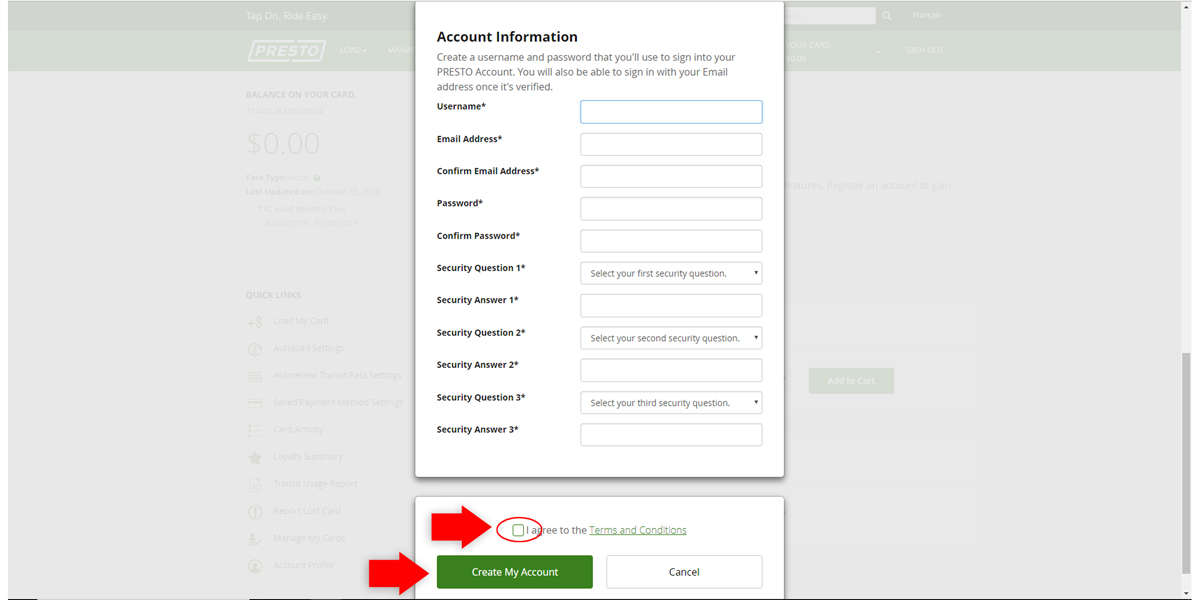
Task: Click the Cancel button
Action: click(x=684, y=572)
